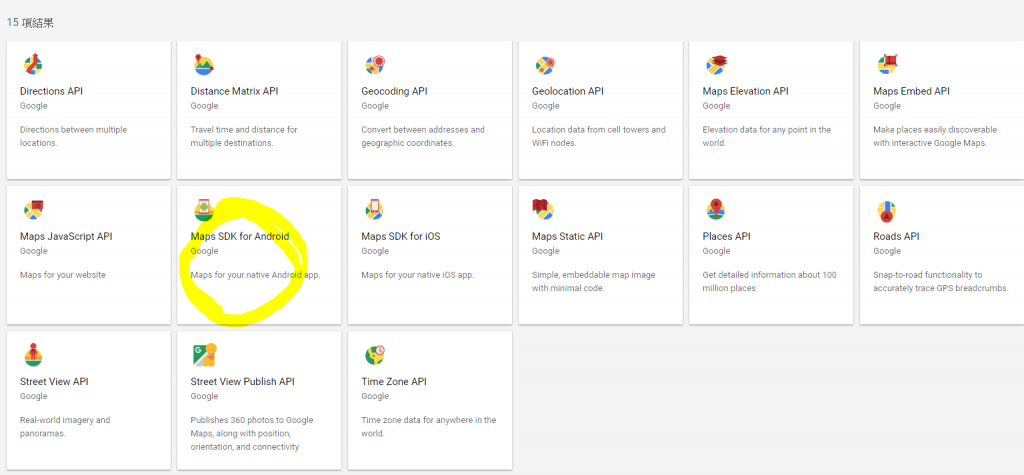Click the Places API pin icon
1024x475 pixels.
(716, 210)
